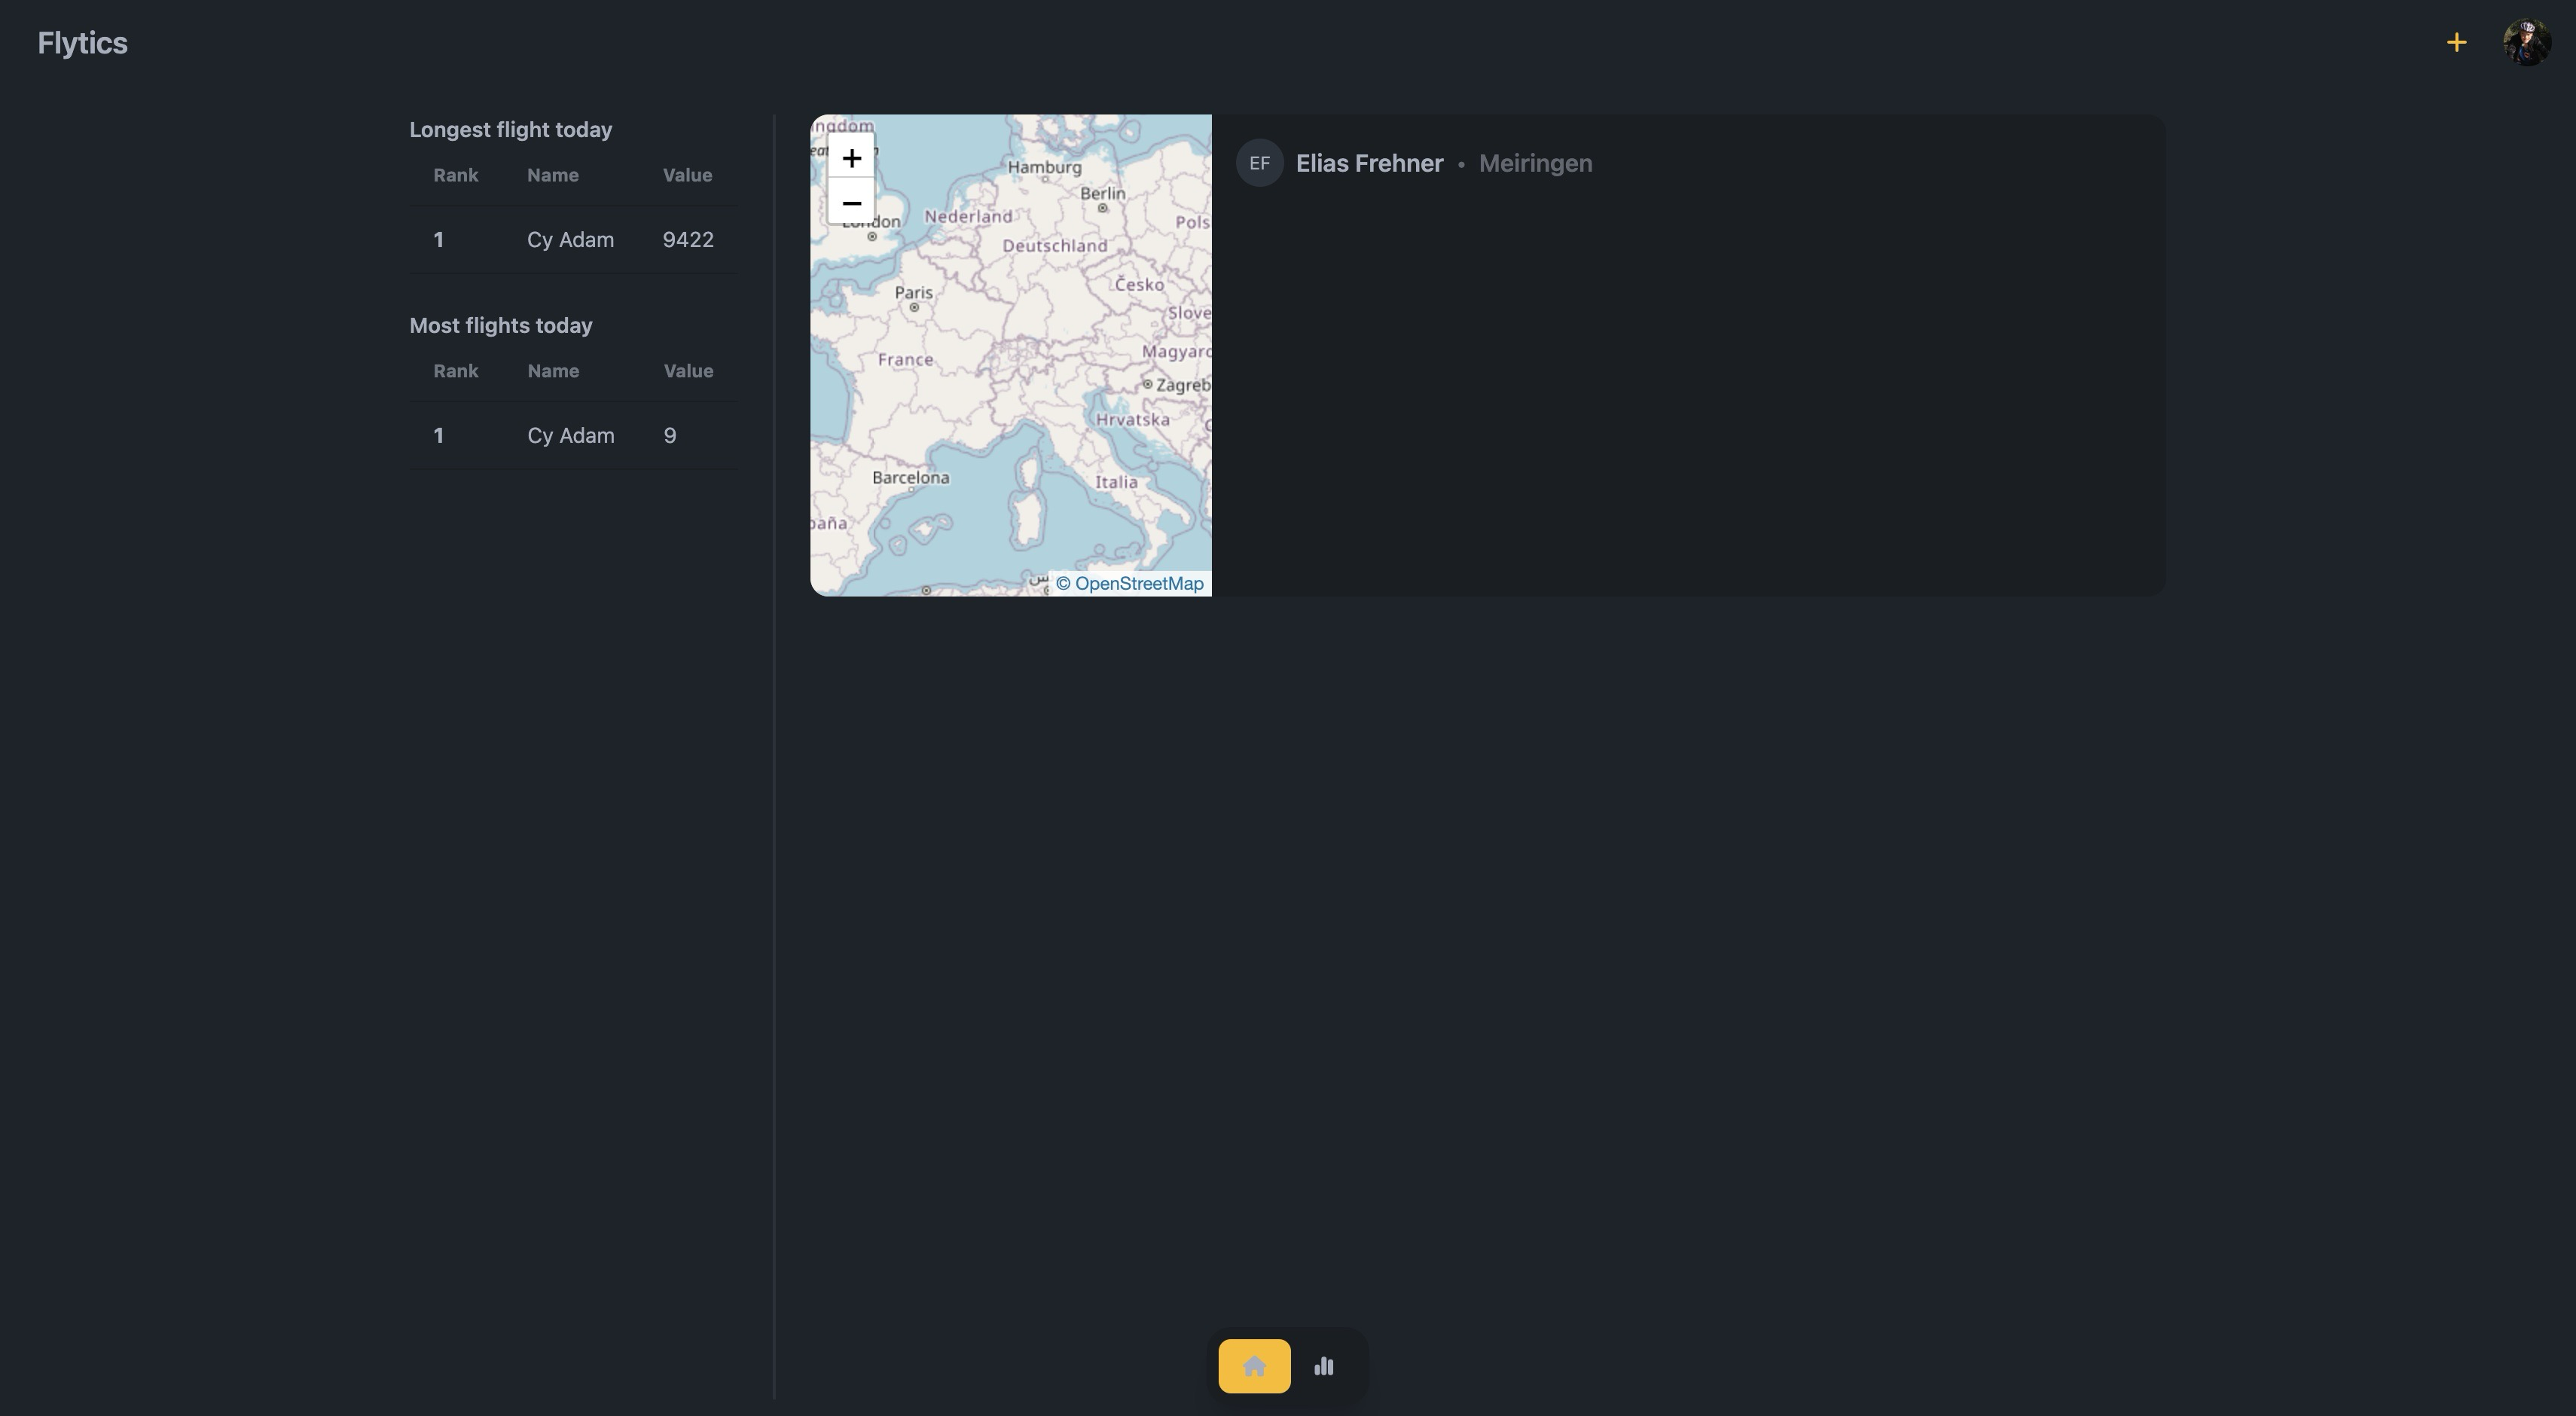Click Name header in Longest flight table
Screen dimensions: 2576x1416
[552, 175]
